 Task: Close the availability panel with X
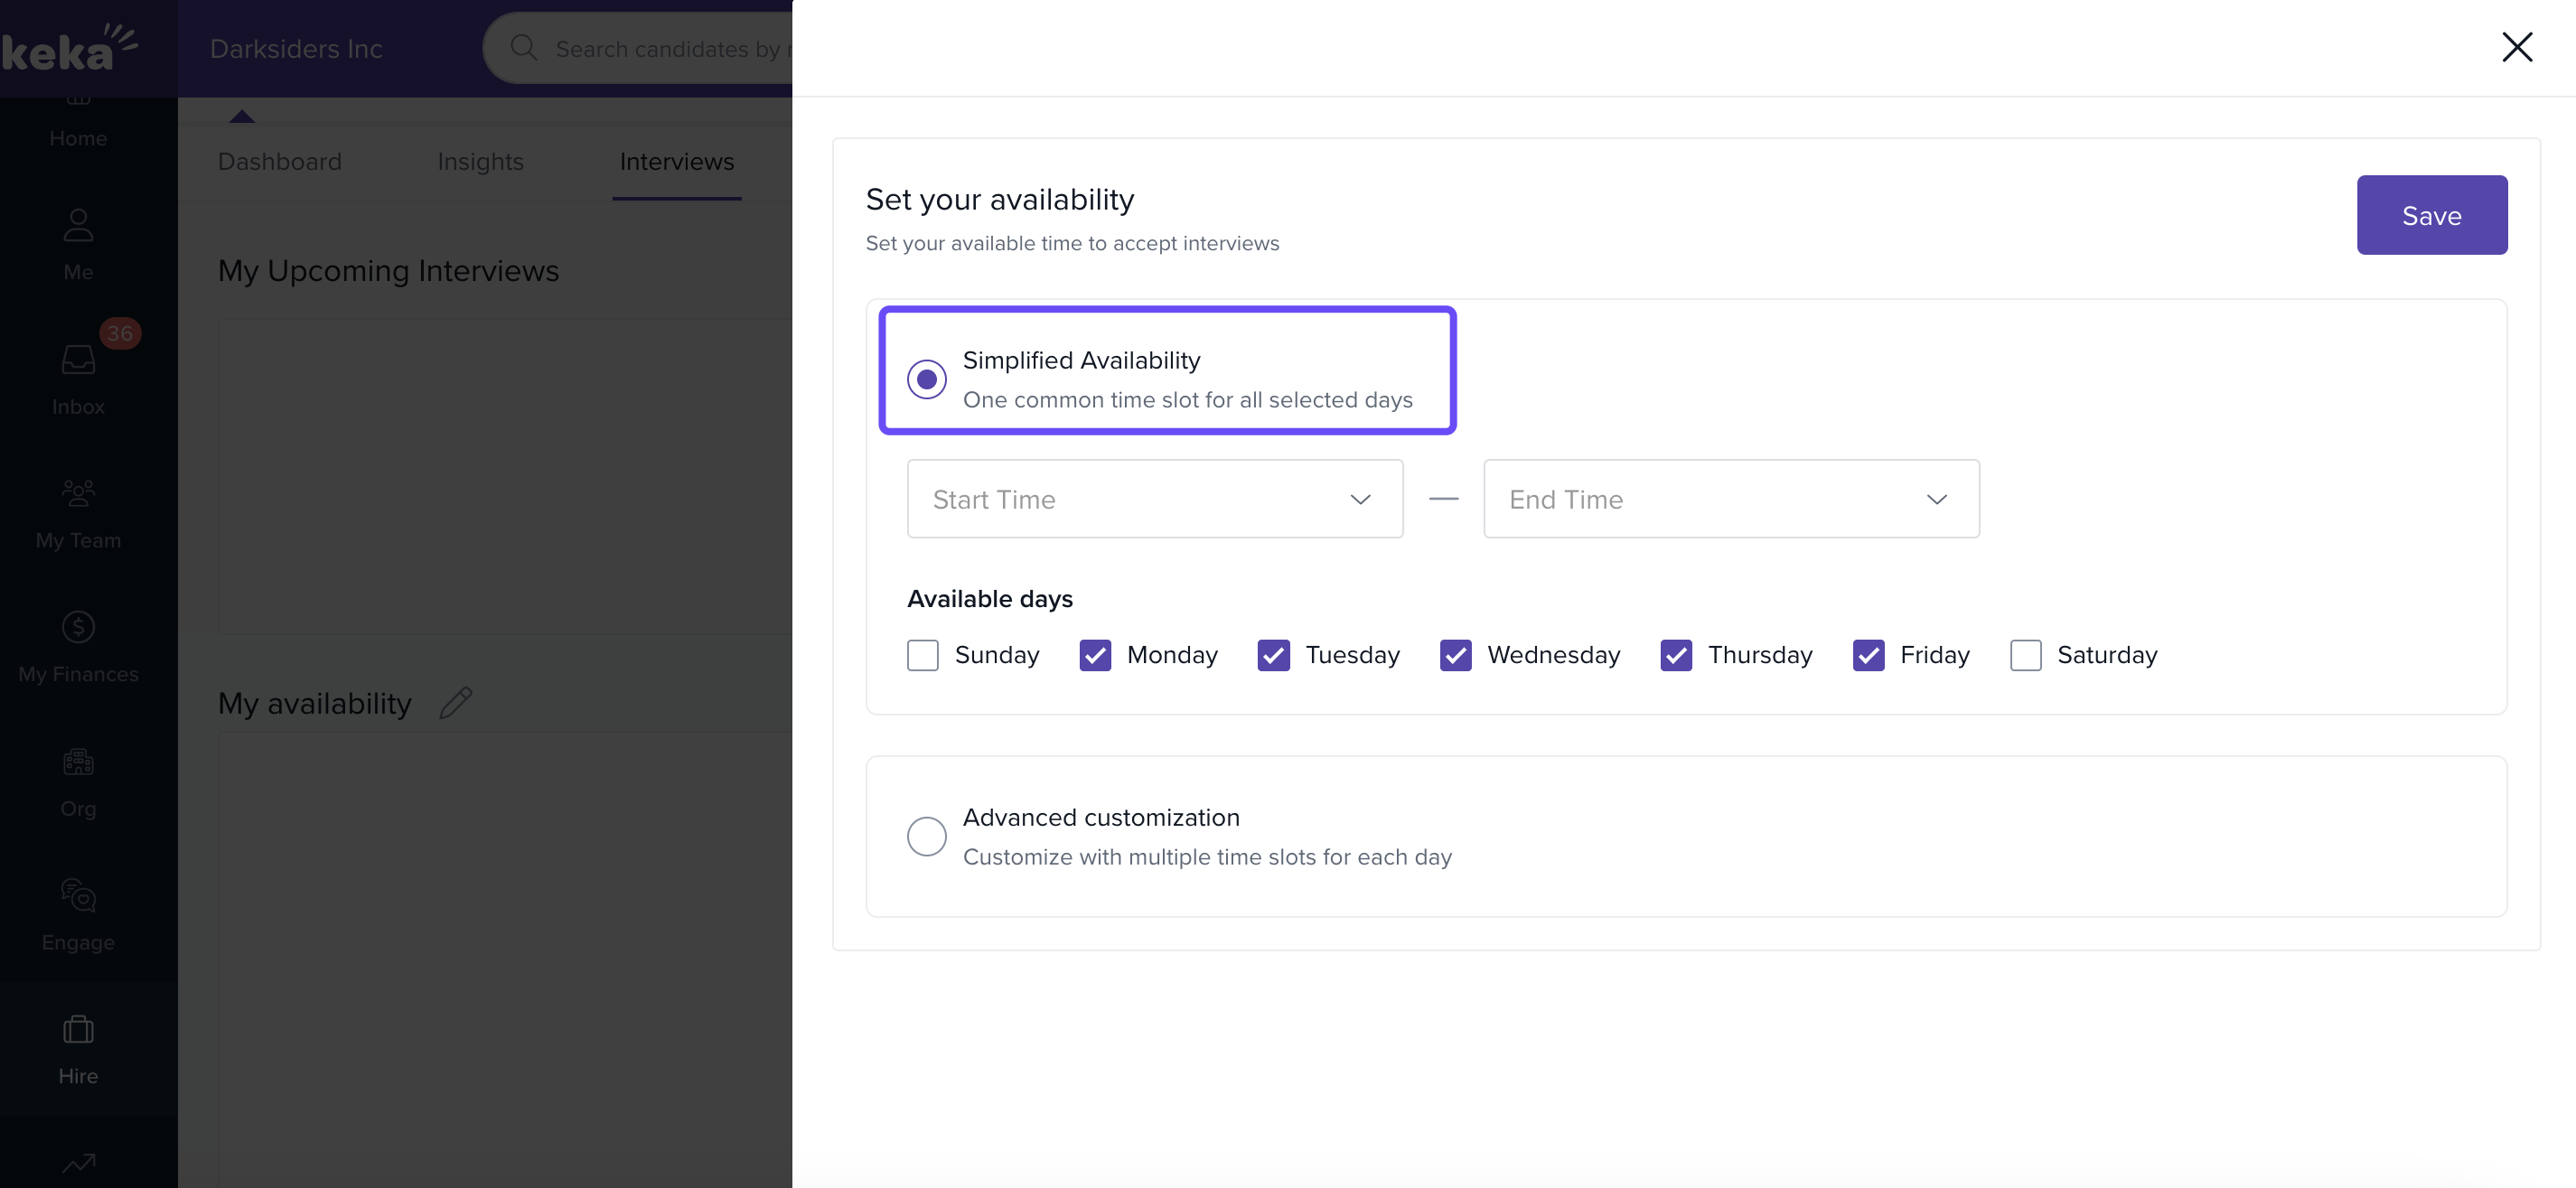click(2516, 47)
